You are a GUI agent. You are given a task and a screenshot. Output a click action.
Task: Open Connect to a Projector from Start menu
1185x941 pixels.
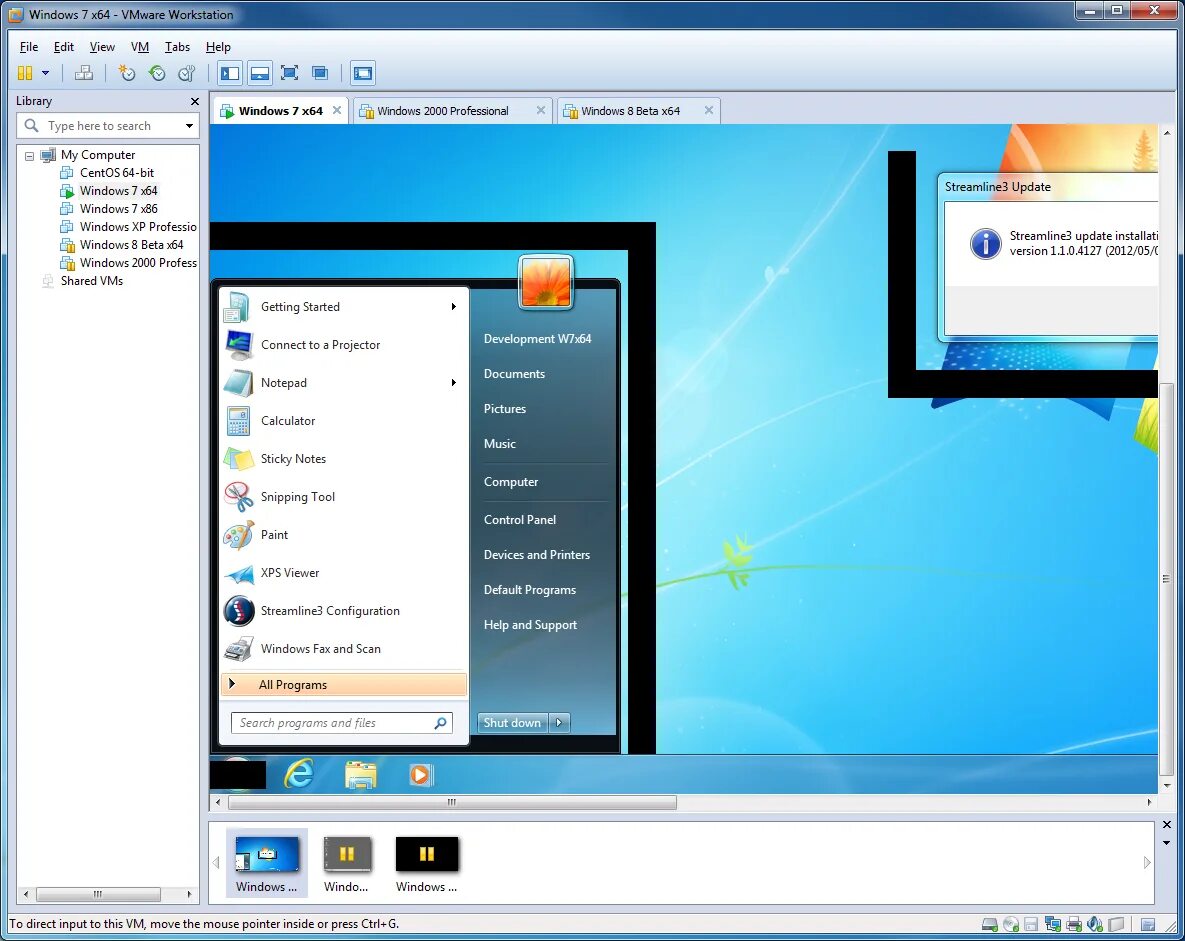(x=344, y=345)
